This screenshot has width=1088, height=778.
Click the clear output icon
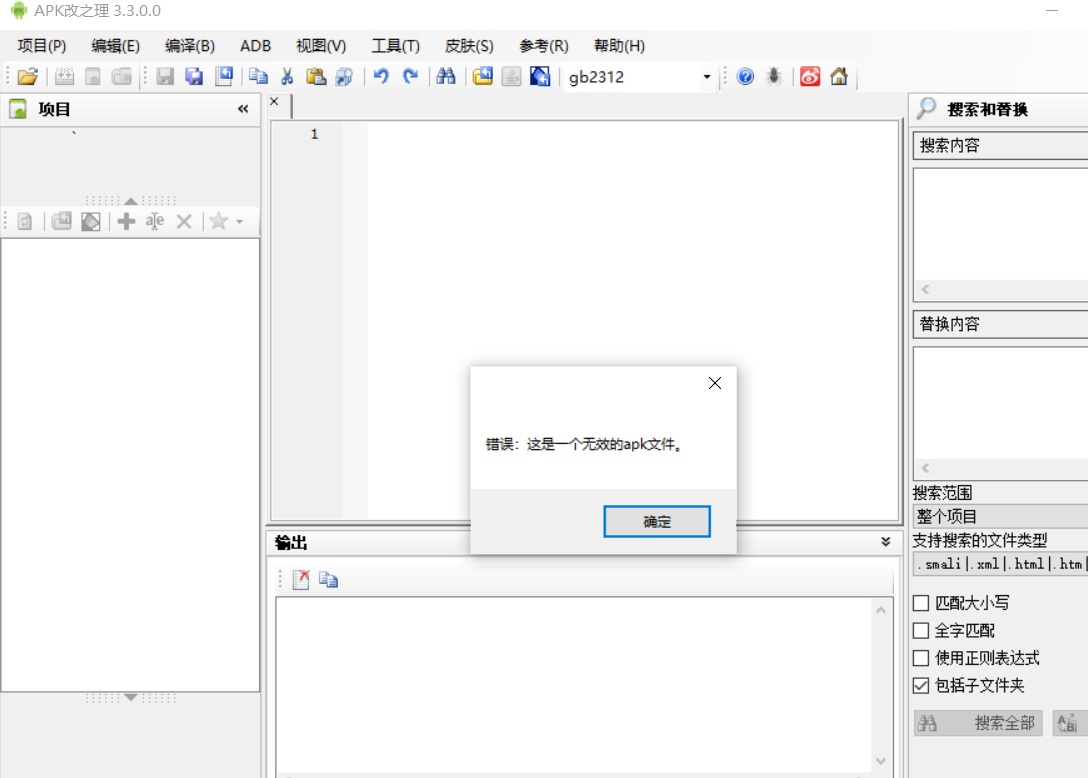(301, 579)
